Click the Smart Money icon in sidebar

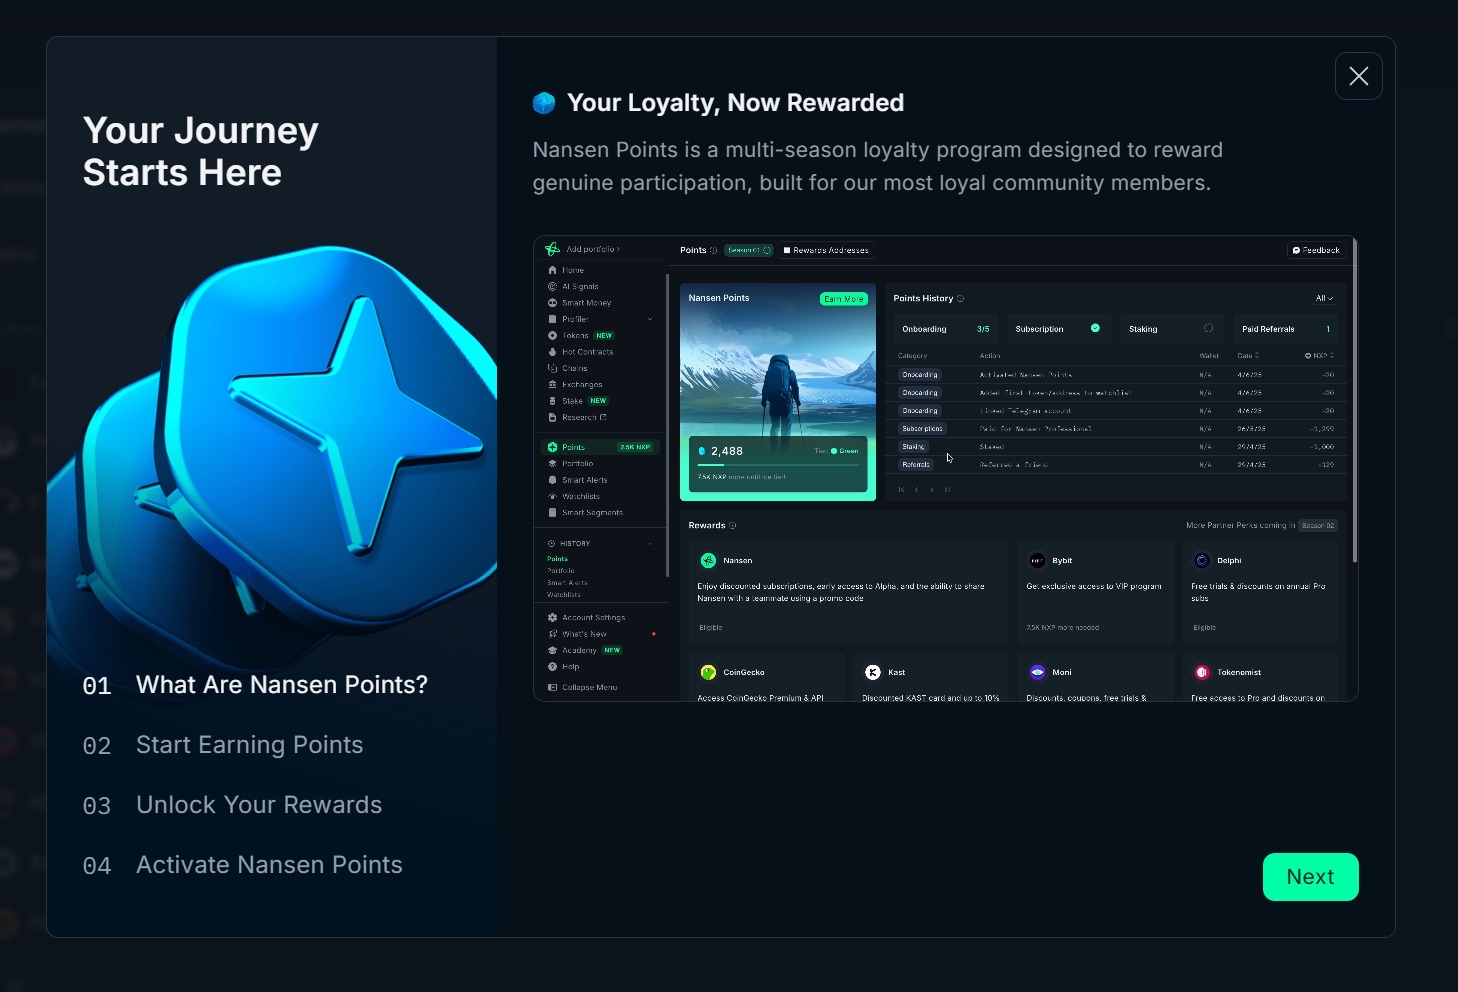coord(552,303)
